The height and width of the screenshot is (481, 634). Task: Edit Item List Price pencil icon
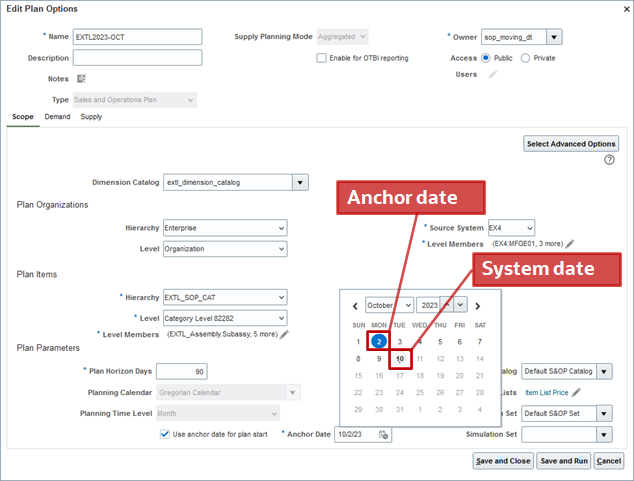coord(577,392)
